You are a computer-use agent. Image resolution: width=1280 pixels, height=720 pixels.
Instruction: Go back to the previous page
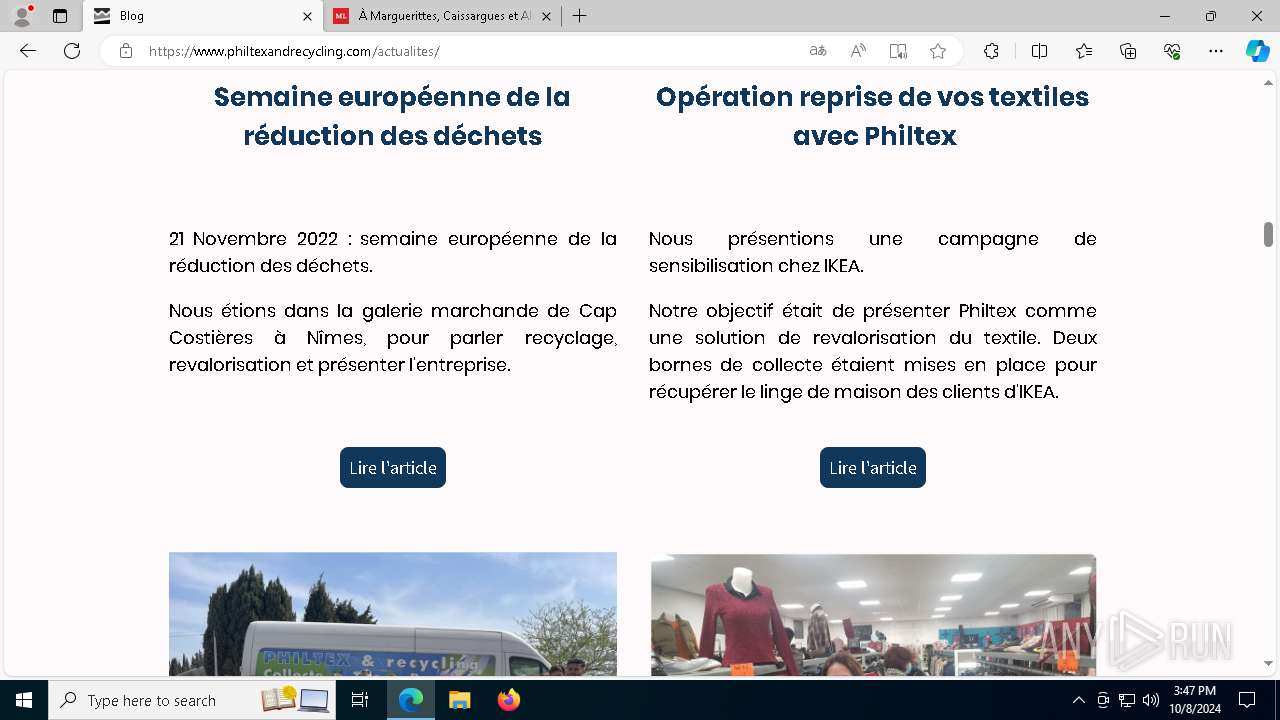[28, 51]
